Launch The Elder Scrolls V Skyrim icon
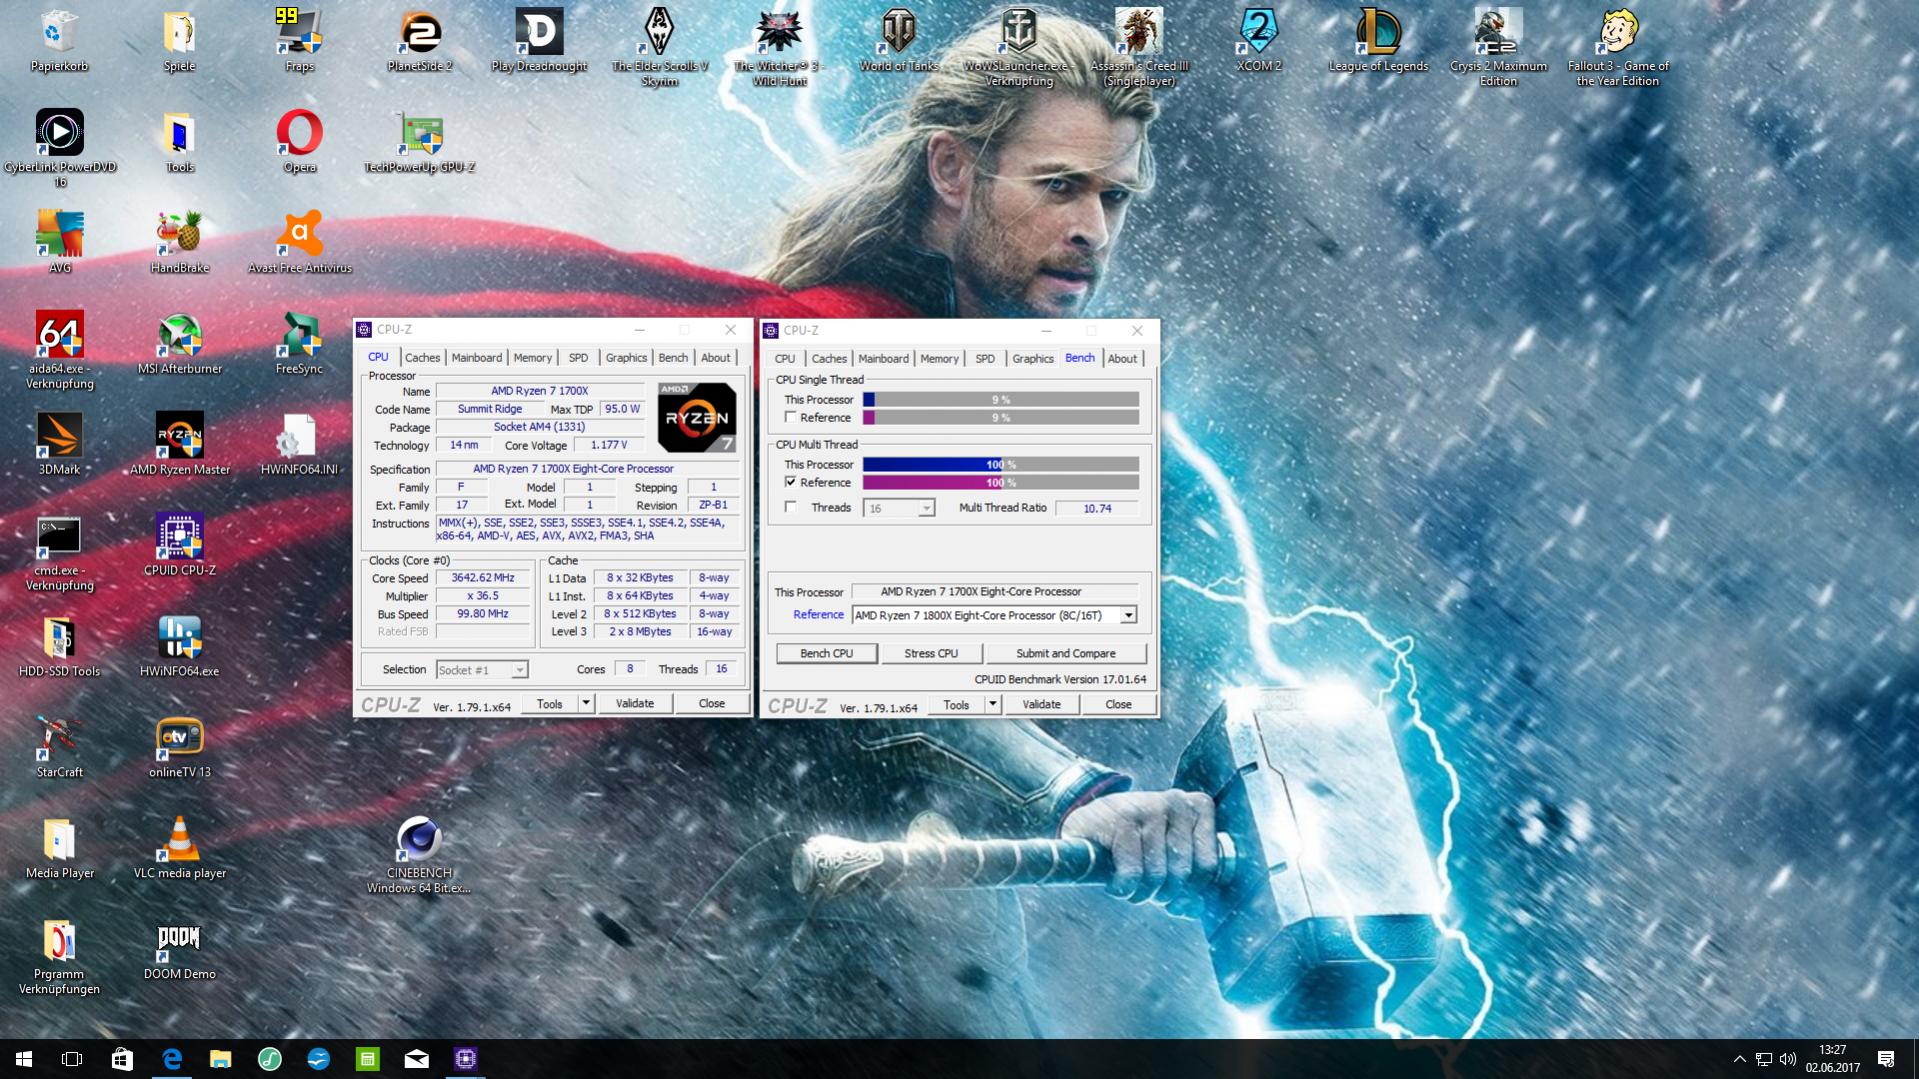Image resolution: width=1919 pixels, height=1079 pixels. coord(659,47)
